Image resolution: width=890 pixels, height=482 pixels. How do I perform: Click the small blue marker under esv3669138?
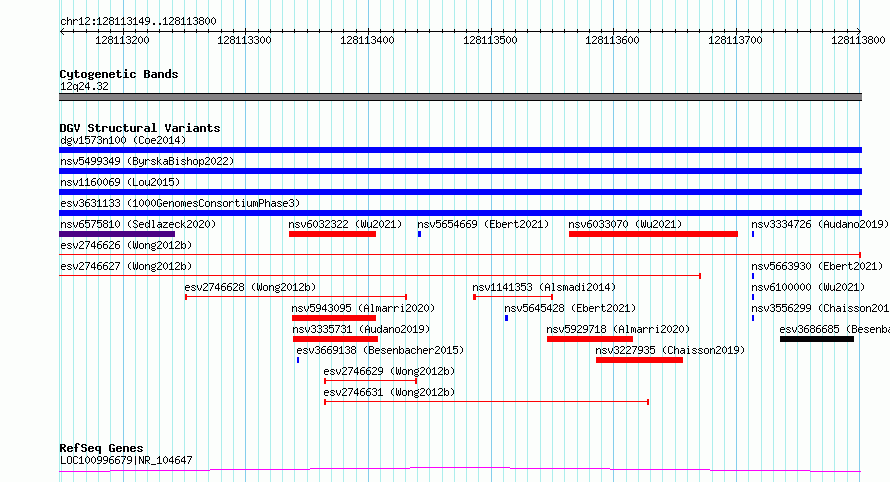point(298,360)
